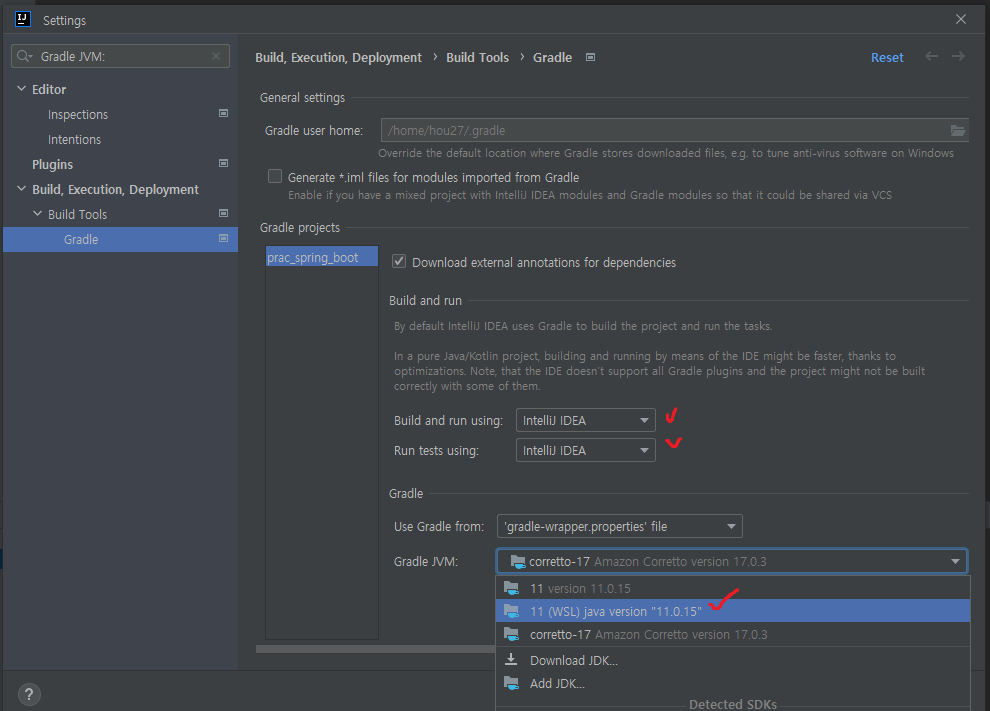The height and width of the screenshot is (711, 990).
Task: Toggle the Gradle JVM combo box arrow
Action: 955,561
